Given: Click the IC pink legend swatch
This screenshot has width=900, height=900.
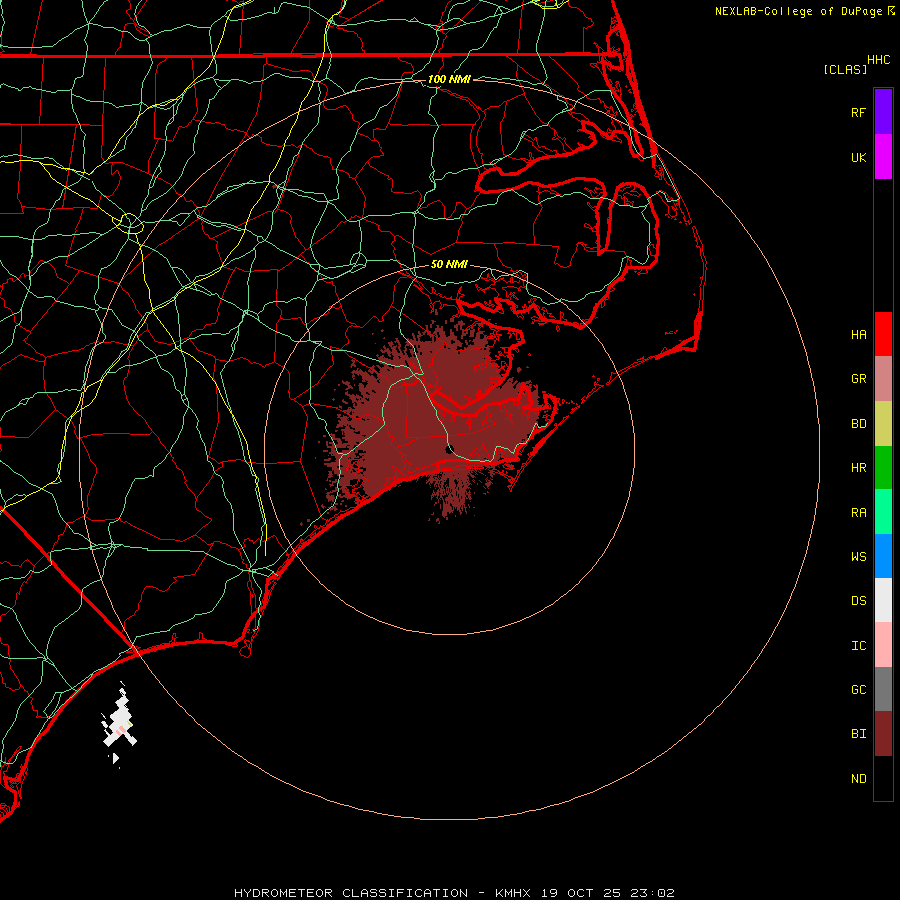Looking at the screenshot, I should [883, 645].
